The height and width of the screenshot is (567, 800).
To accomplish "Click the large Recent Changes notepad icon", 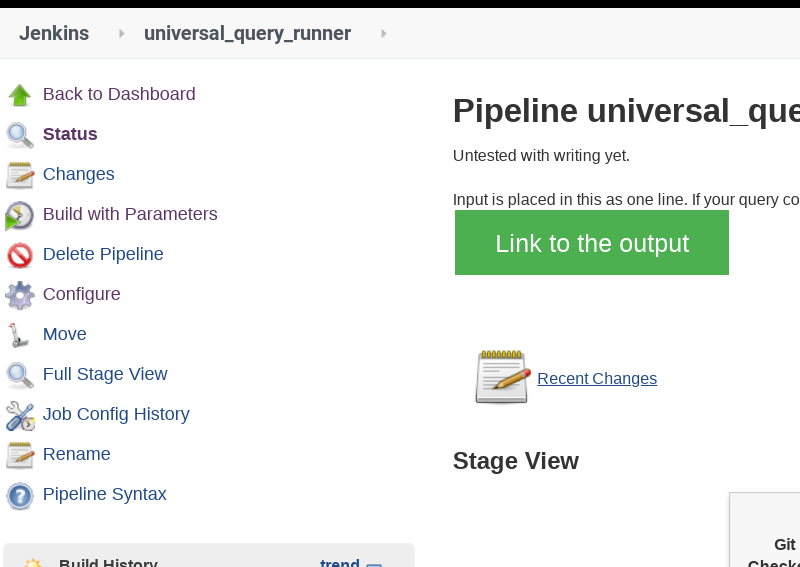I will point(502,377).
